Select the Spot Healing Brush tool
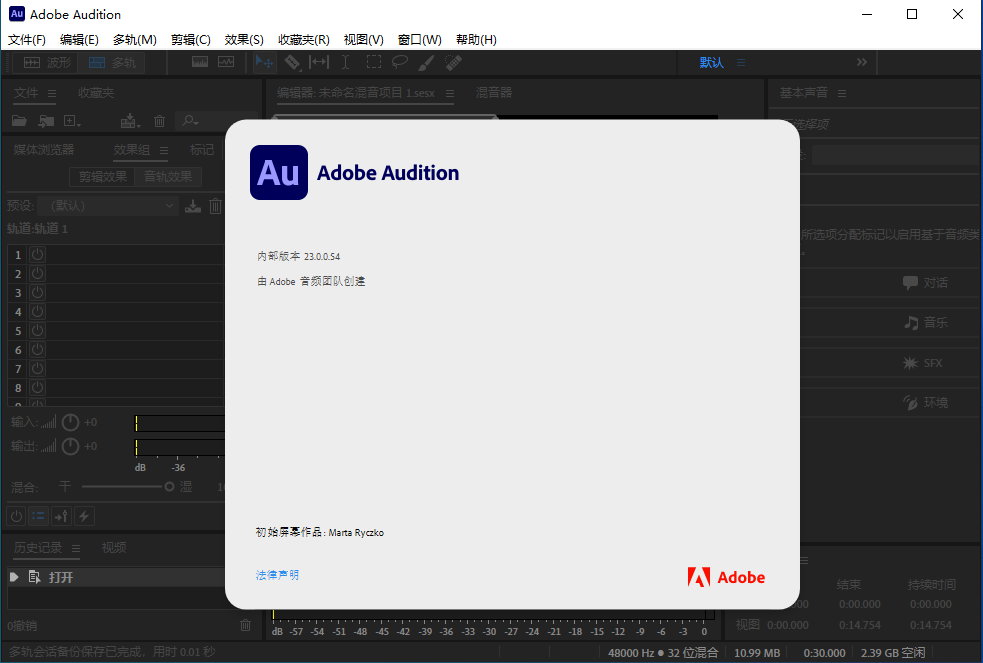Viewport: 983px width, 663px height. [453, 62]
